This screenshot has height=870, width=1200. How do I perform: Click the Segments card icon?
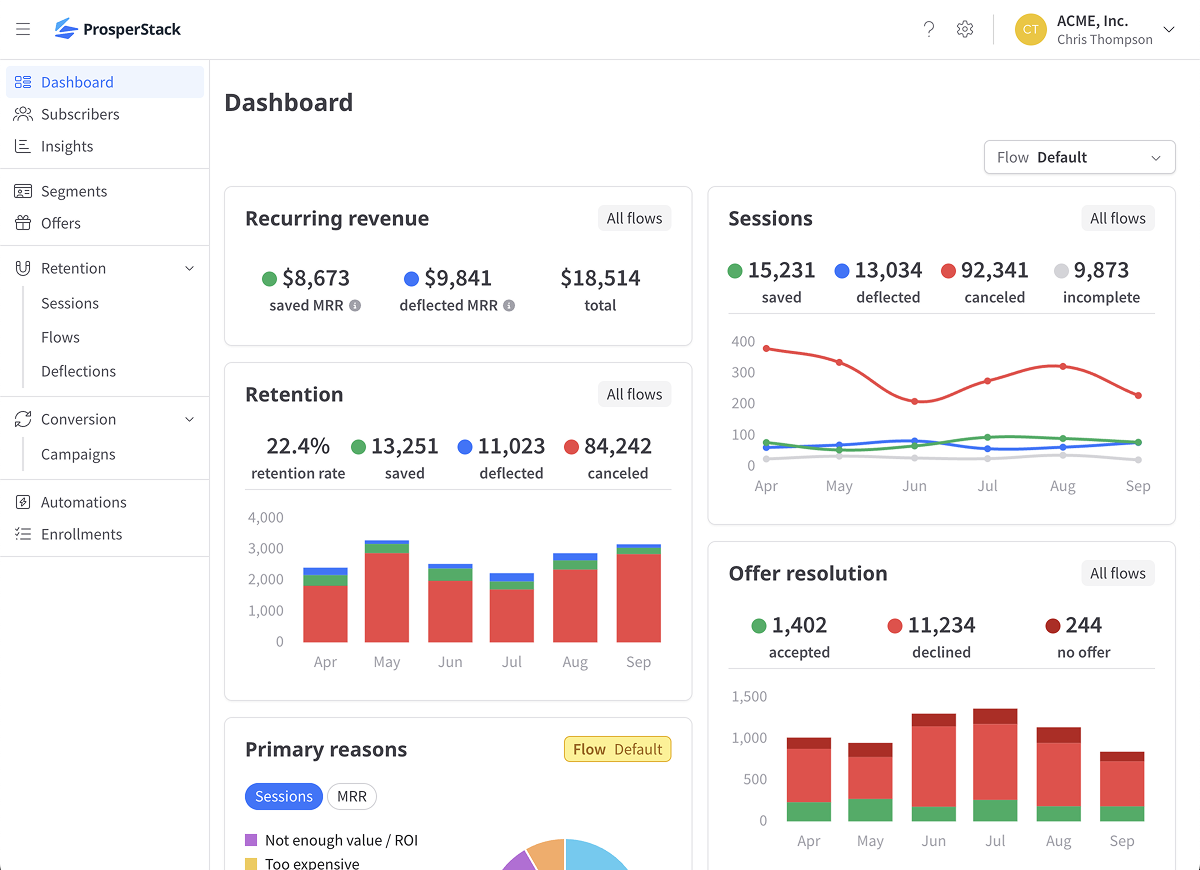coord(23,191)
